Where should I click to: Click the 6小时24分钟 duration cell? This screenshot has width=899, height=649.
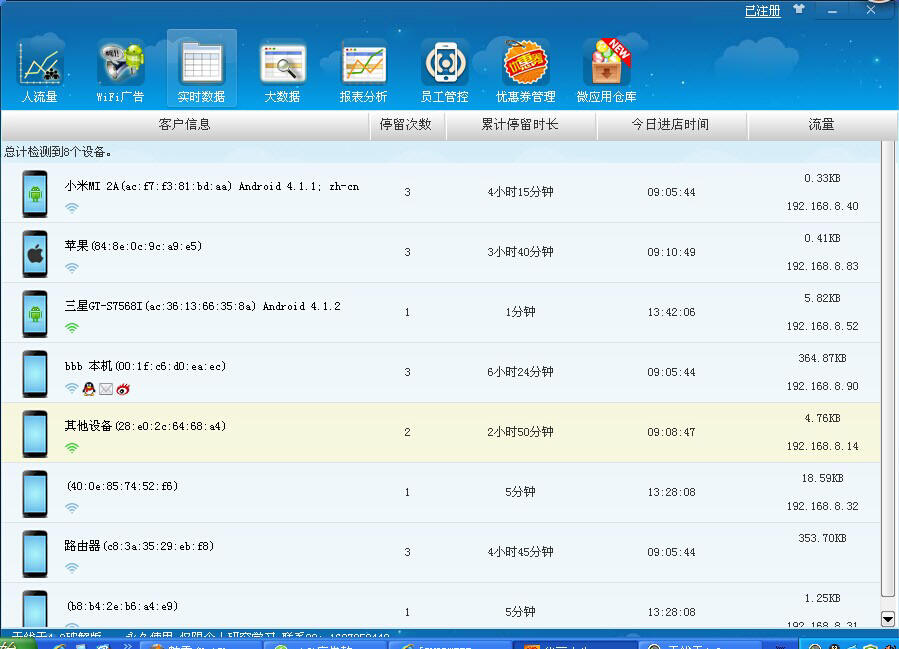pyautogui.click(x=521, y=372)
